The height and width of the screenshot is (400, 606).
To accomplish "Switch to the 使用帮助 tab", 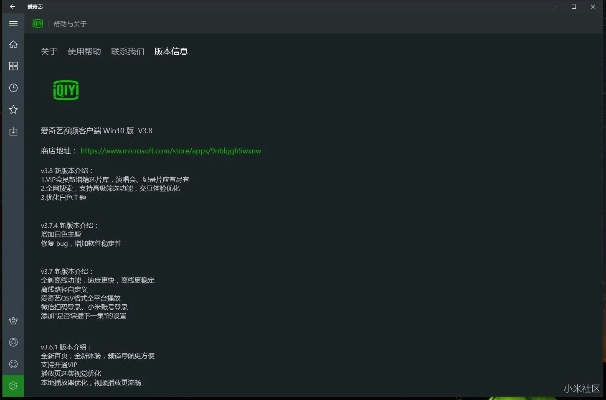I will coord(84,51).
